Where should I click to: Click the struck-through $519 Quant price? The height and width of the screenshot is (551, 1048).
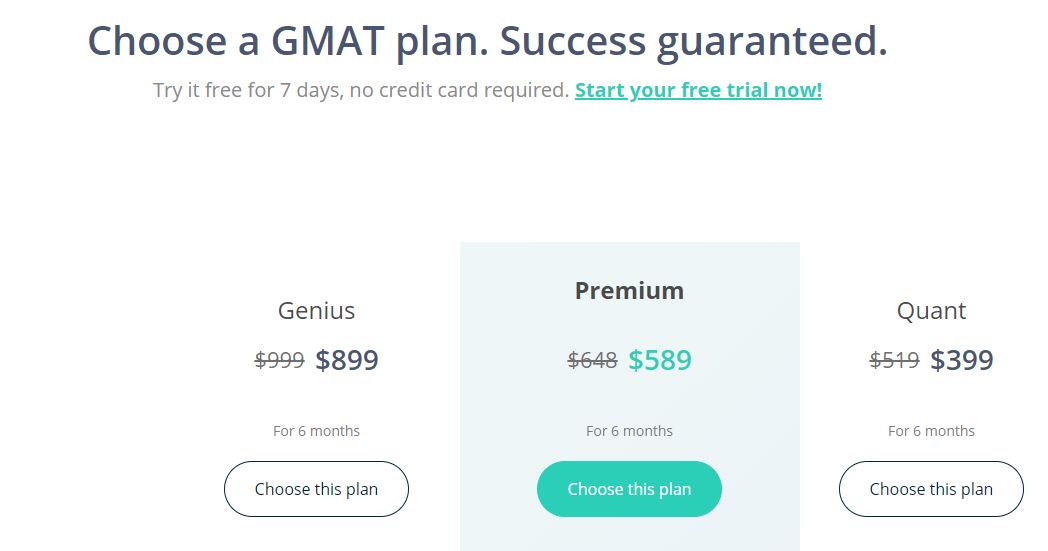894,360
